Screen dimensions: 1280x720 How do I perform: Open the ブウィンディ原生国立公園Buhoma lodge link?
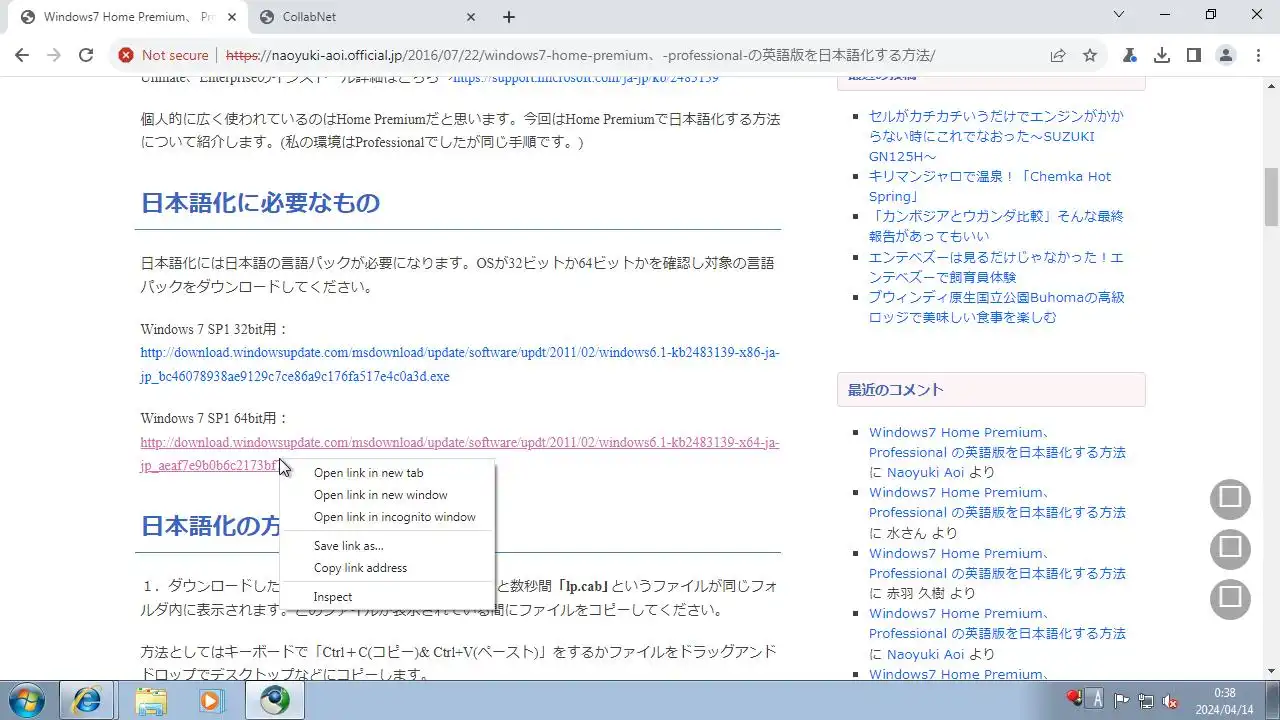tap(996, 307)
